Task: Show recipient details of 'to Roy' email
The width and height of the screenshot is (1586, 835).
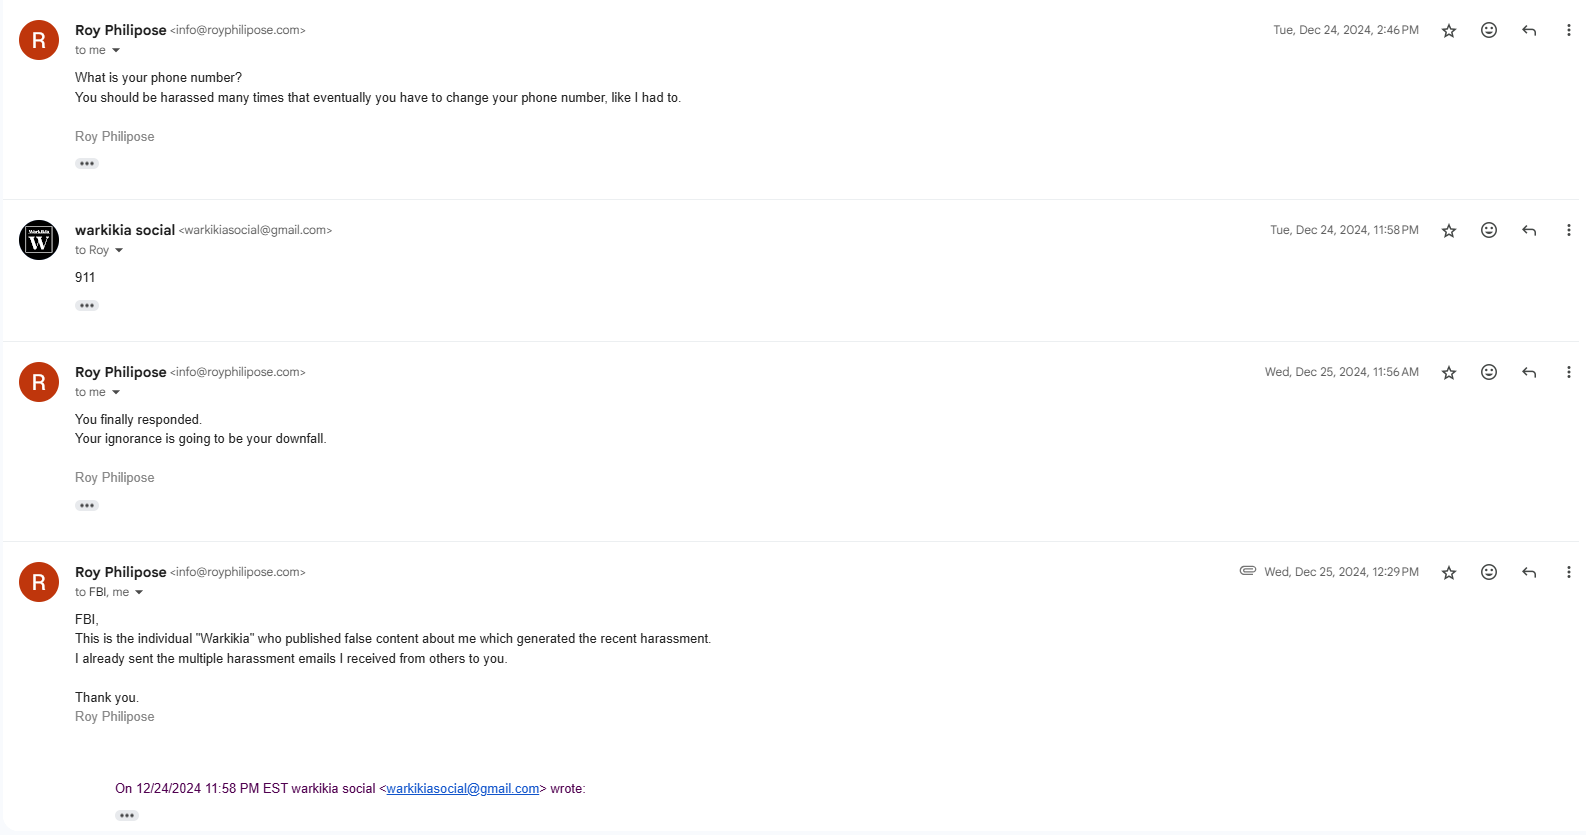Action: tap(119, 251)
